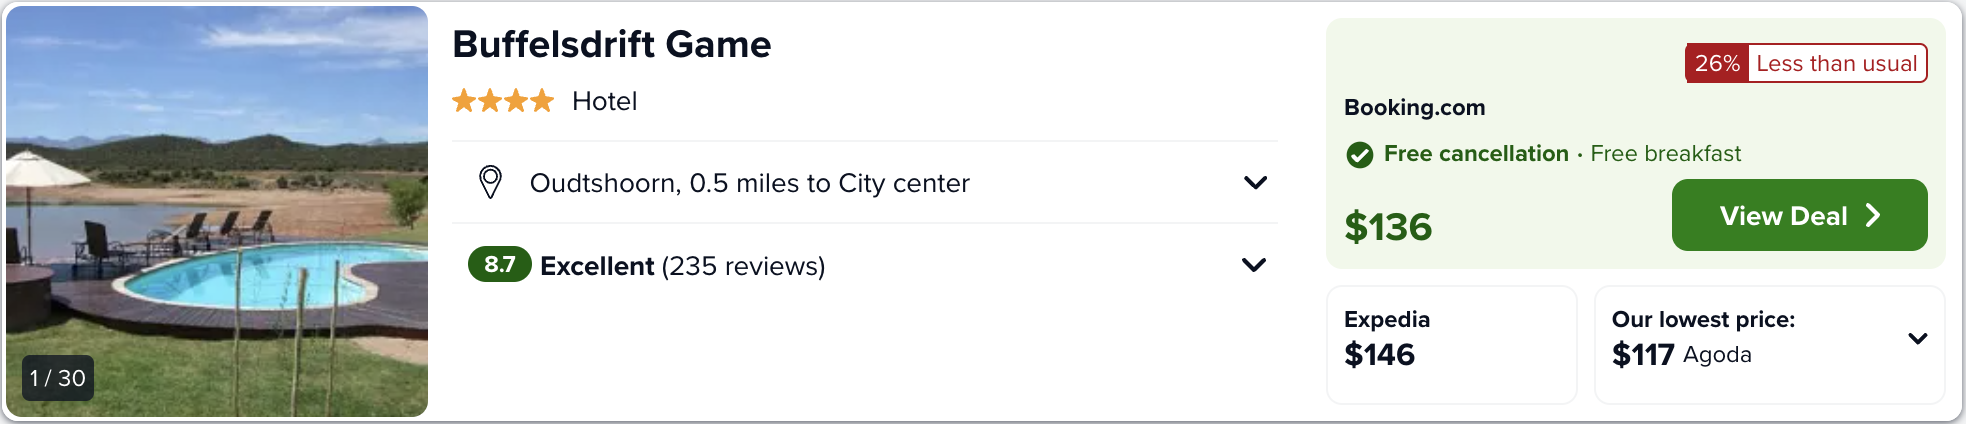
Task: Open the Buffelsdrift Game hotel title
Action: coord(611,45)
